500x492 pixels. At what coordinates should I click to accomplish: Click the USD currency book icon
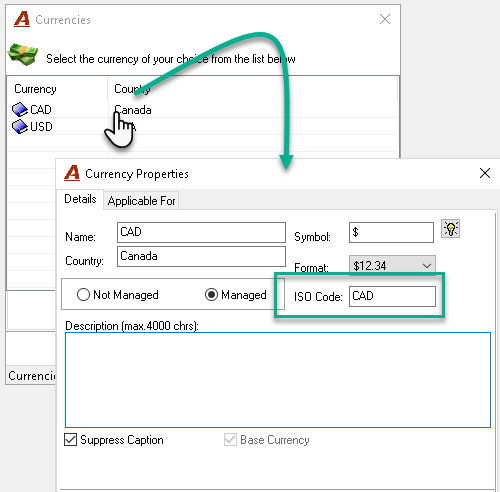(x=20, y=127)
